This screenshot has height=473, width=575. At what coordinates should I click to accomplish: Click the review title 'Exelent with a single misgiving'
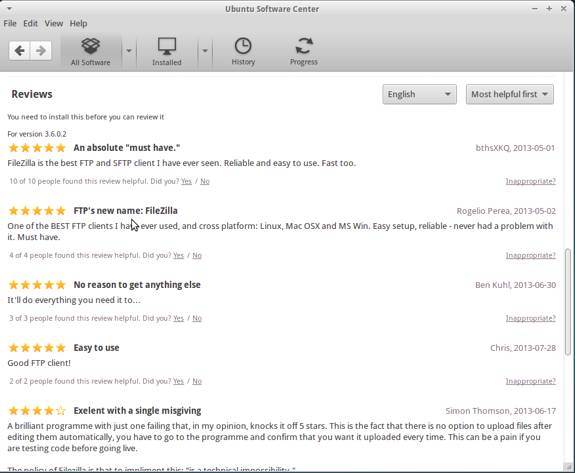tap(137, 411)
